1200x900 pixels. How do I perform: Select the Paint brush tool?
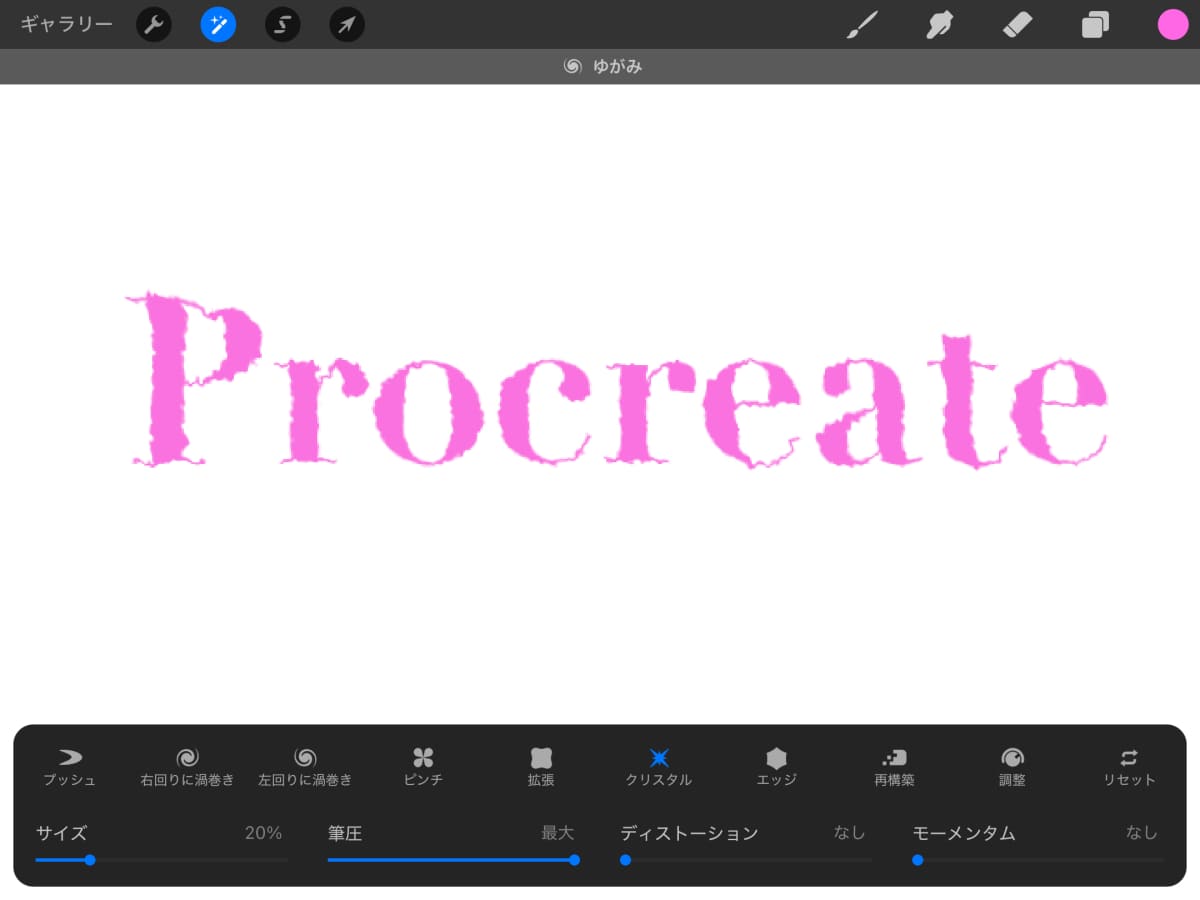coord(861,24)
